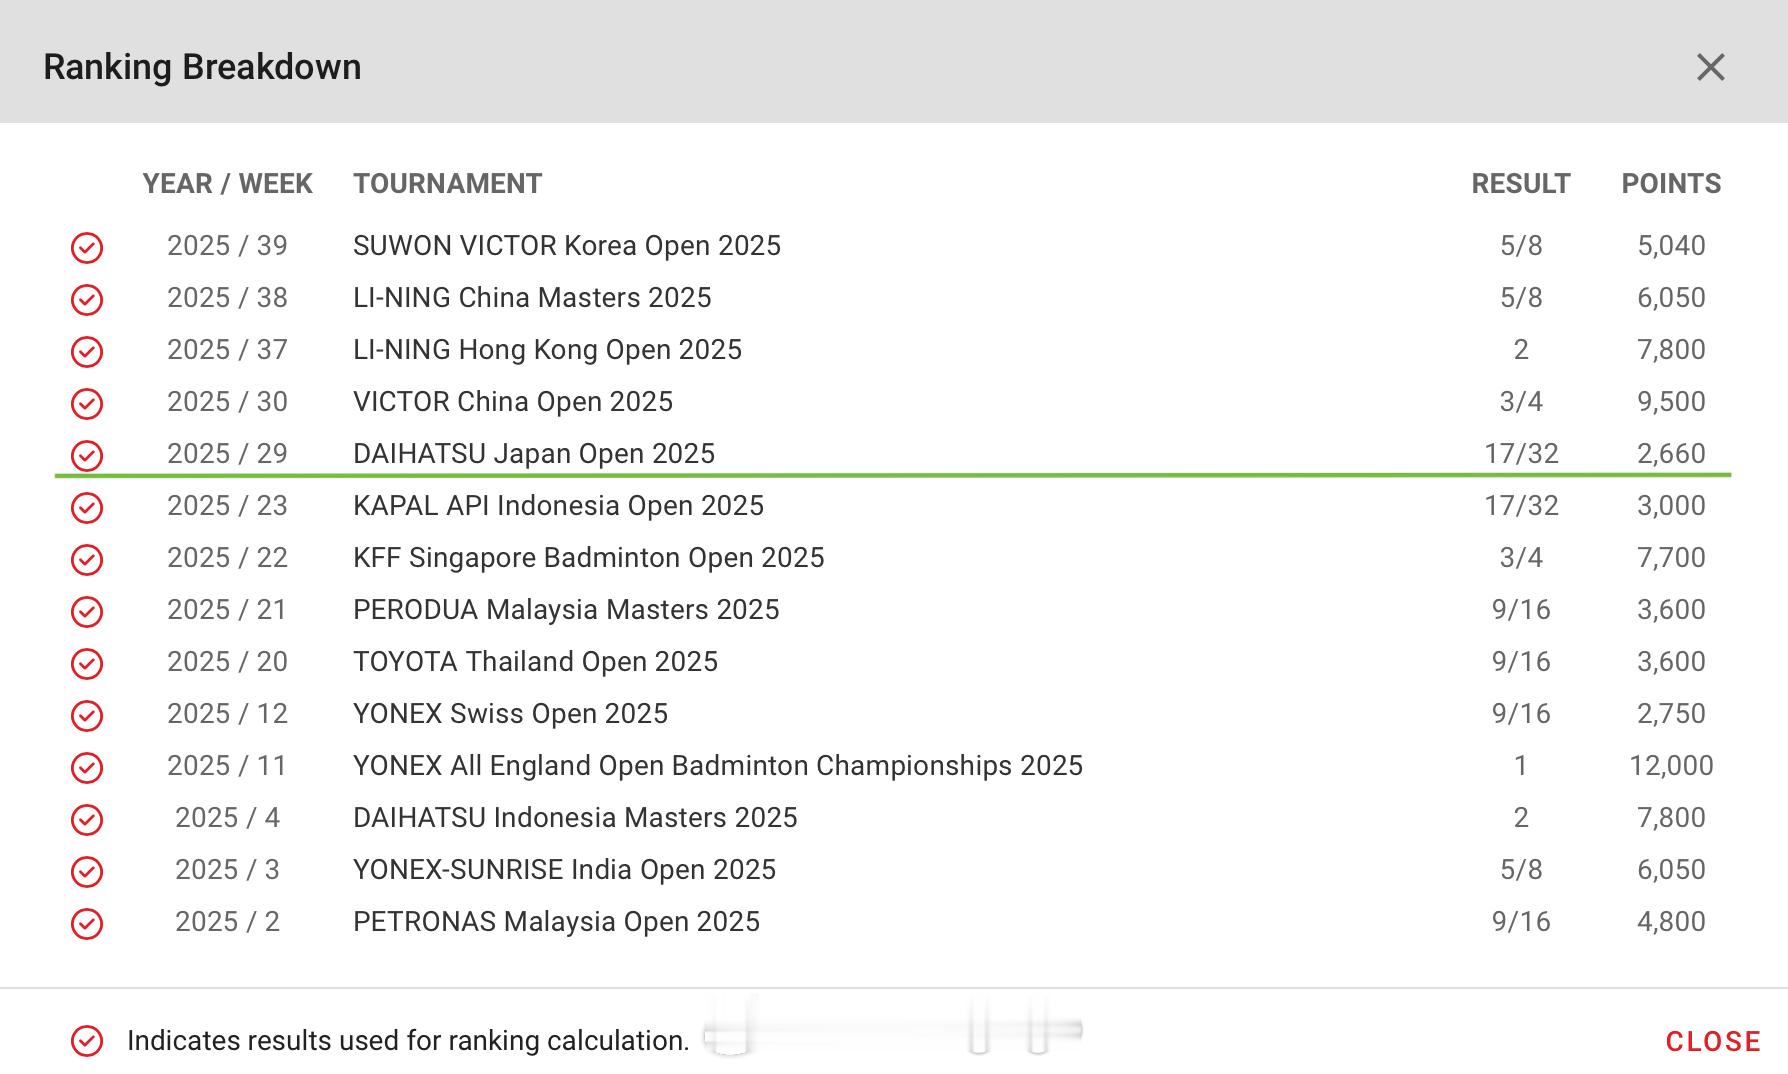Select 'YONEX All England Open Badminton Championships 2025'
Image resolution: width=1788 pixels, height=1074 pixels.
coord(718,766)
